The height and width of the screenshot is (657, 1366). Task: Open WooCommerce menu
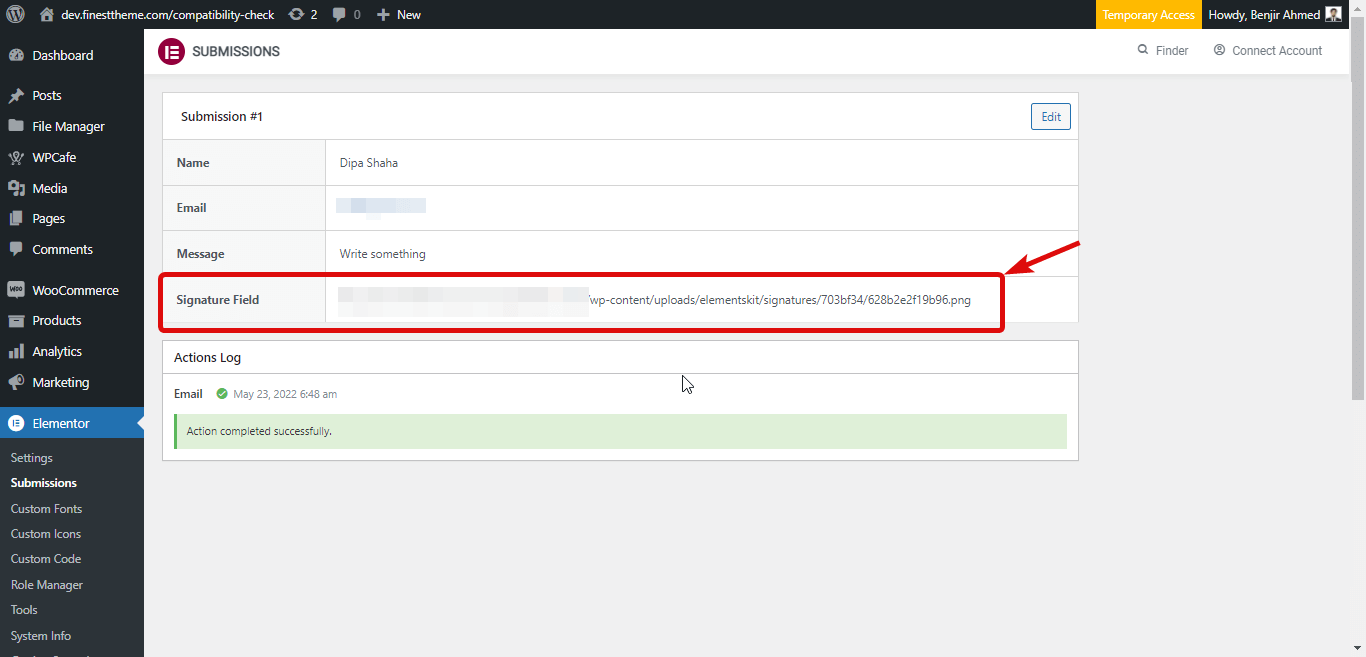pos(72,291)
